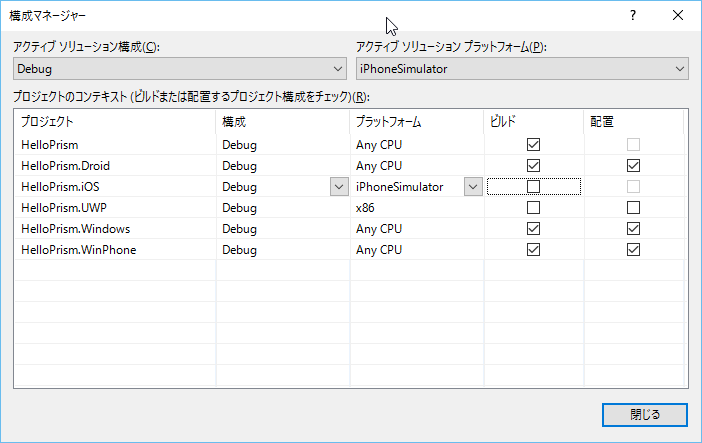Uncheck Build checkbox for HelloPrism.Windows
Image resolution: width=702 pixels, height=443 pixels.
(533, 228)
